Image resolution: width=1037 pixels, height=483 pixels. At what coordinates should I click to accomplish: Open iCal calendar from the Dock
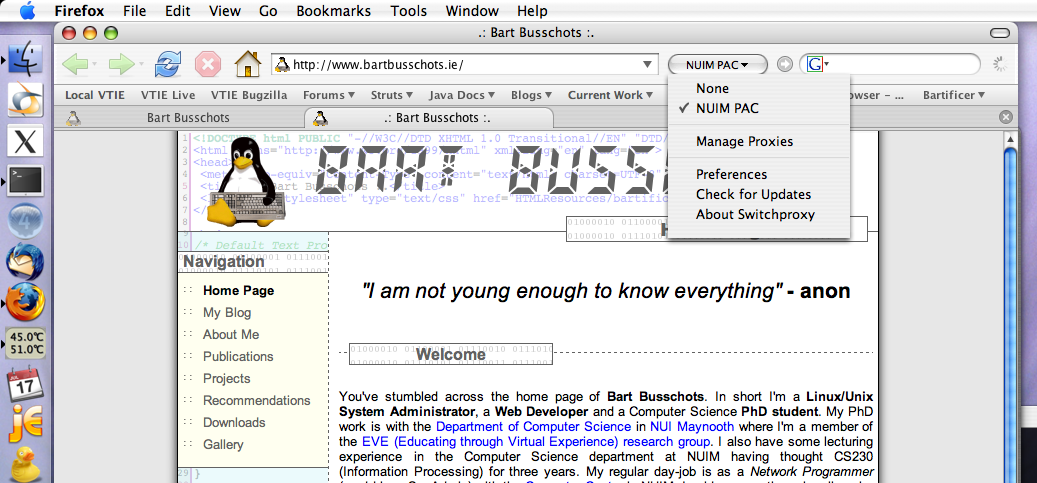pos(25,383)
